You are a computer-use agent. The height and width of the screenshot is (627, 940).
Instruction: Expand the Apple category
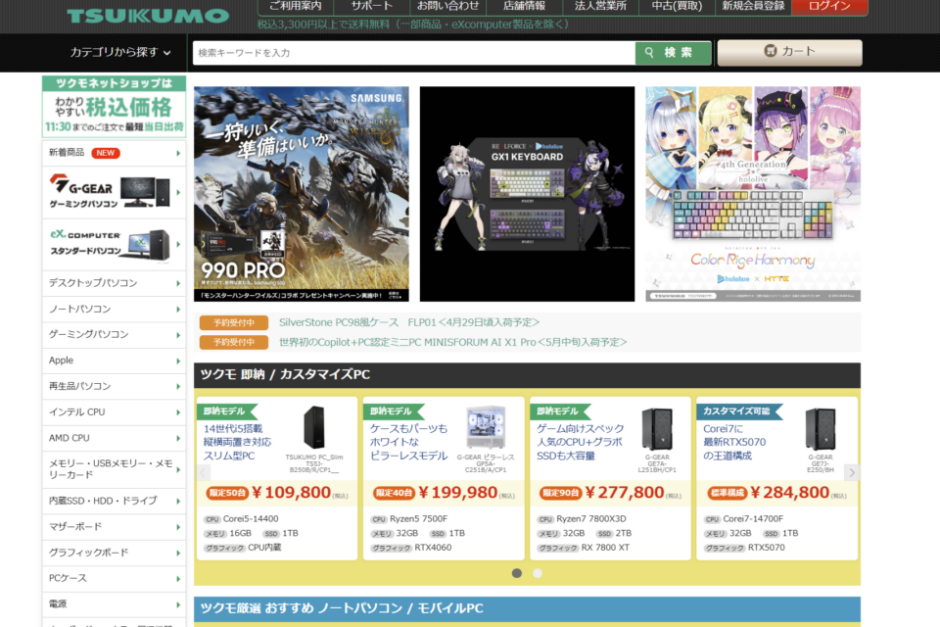click(x=113, y=360)
